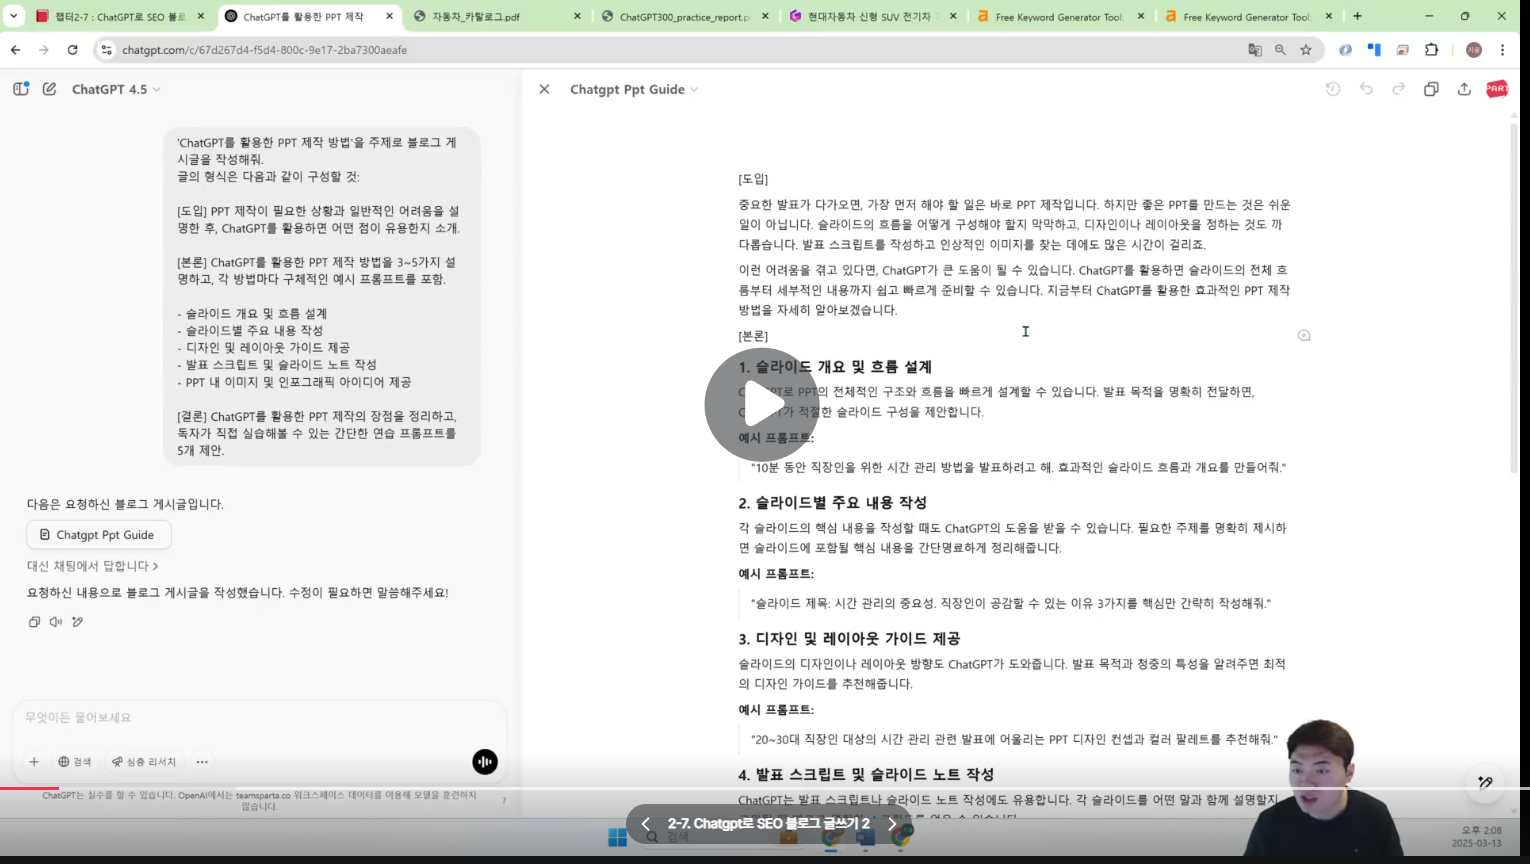Click heading '3. 디자인 및 레이아웃 가이드 제공'
1530x864 pixels.
click(849, 639)
